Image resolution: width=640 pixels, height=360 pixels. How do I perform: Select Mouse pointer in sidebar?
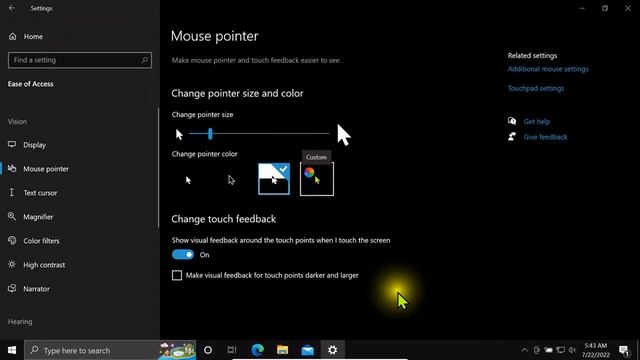coord(46,169)
